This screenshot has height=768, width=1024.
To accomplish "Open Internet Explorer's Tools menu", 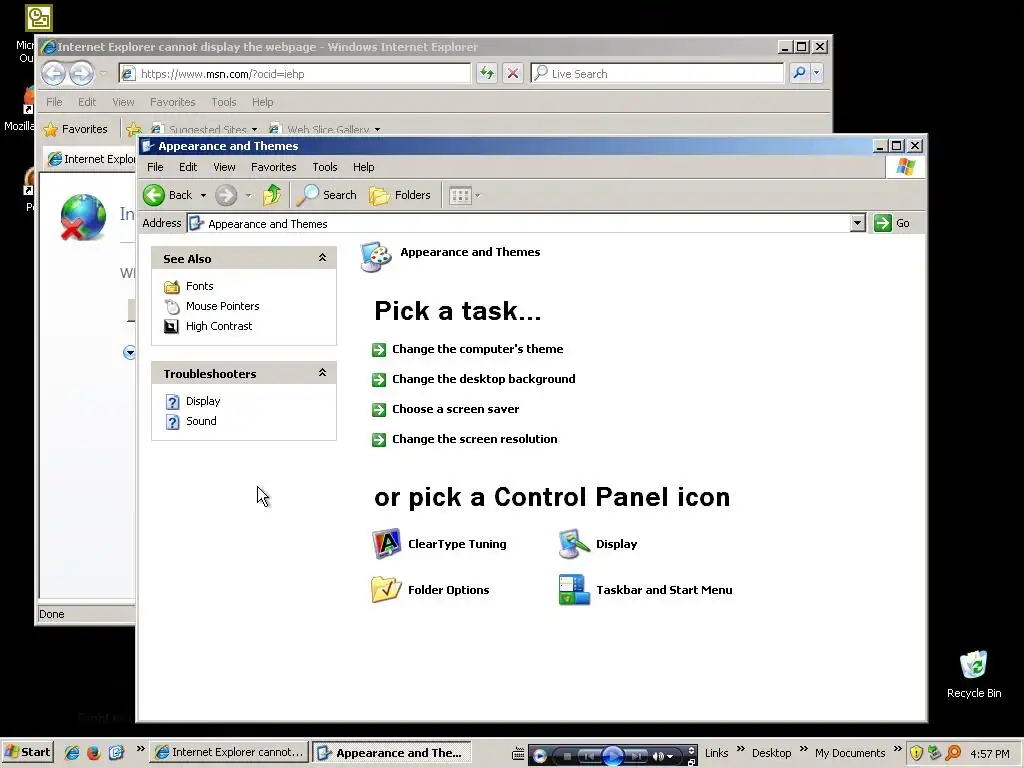I will point(223,102).
